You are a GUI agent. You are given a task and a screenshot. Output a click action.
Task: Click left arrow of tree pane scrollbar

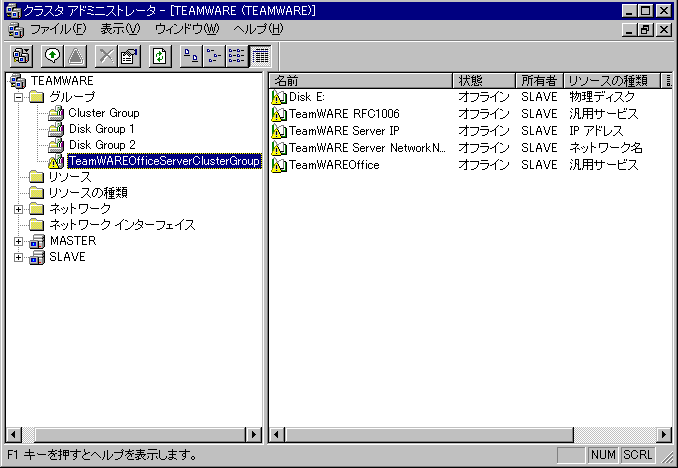(14, 435)
